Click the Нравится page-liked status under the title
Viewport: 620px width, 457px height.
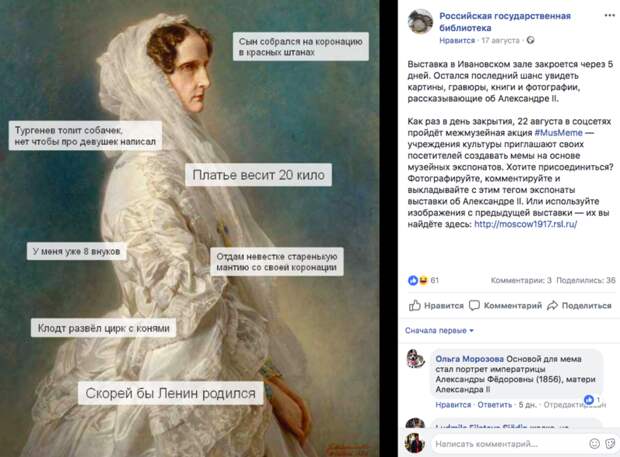point(457,40)
